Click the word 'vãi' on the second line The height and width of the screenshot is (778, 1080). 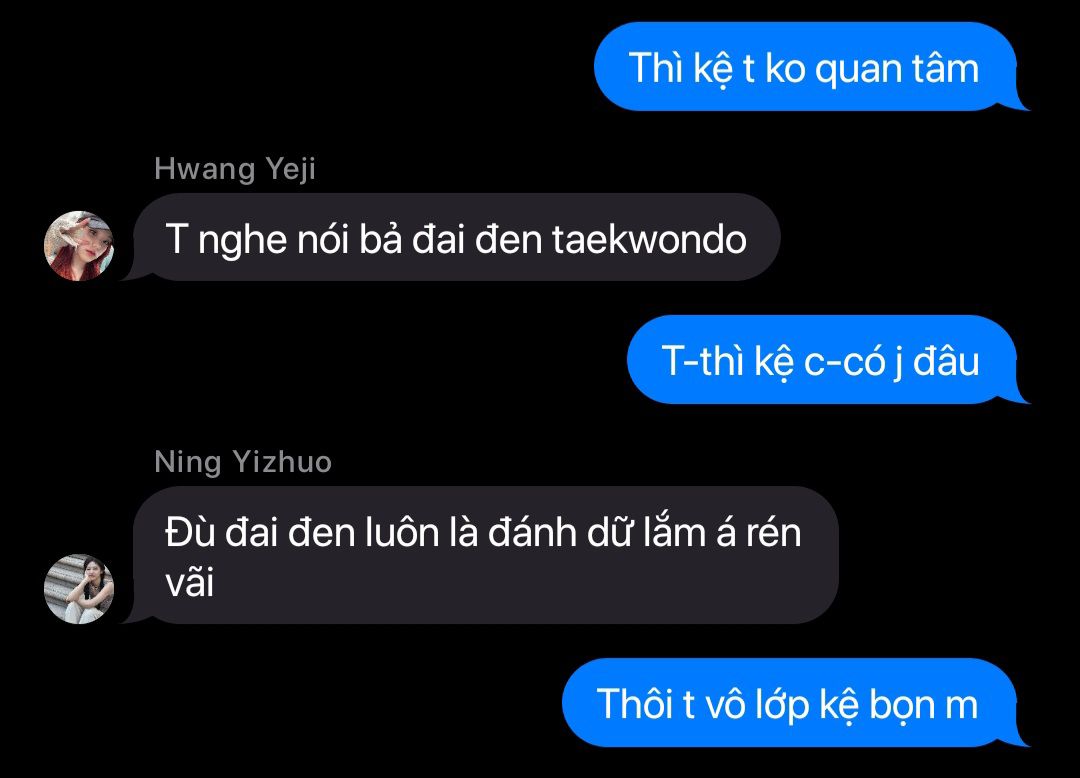click(189, 582)
